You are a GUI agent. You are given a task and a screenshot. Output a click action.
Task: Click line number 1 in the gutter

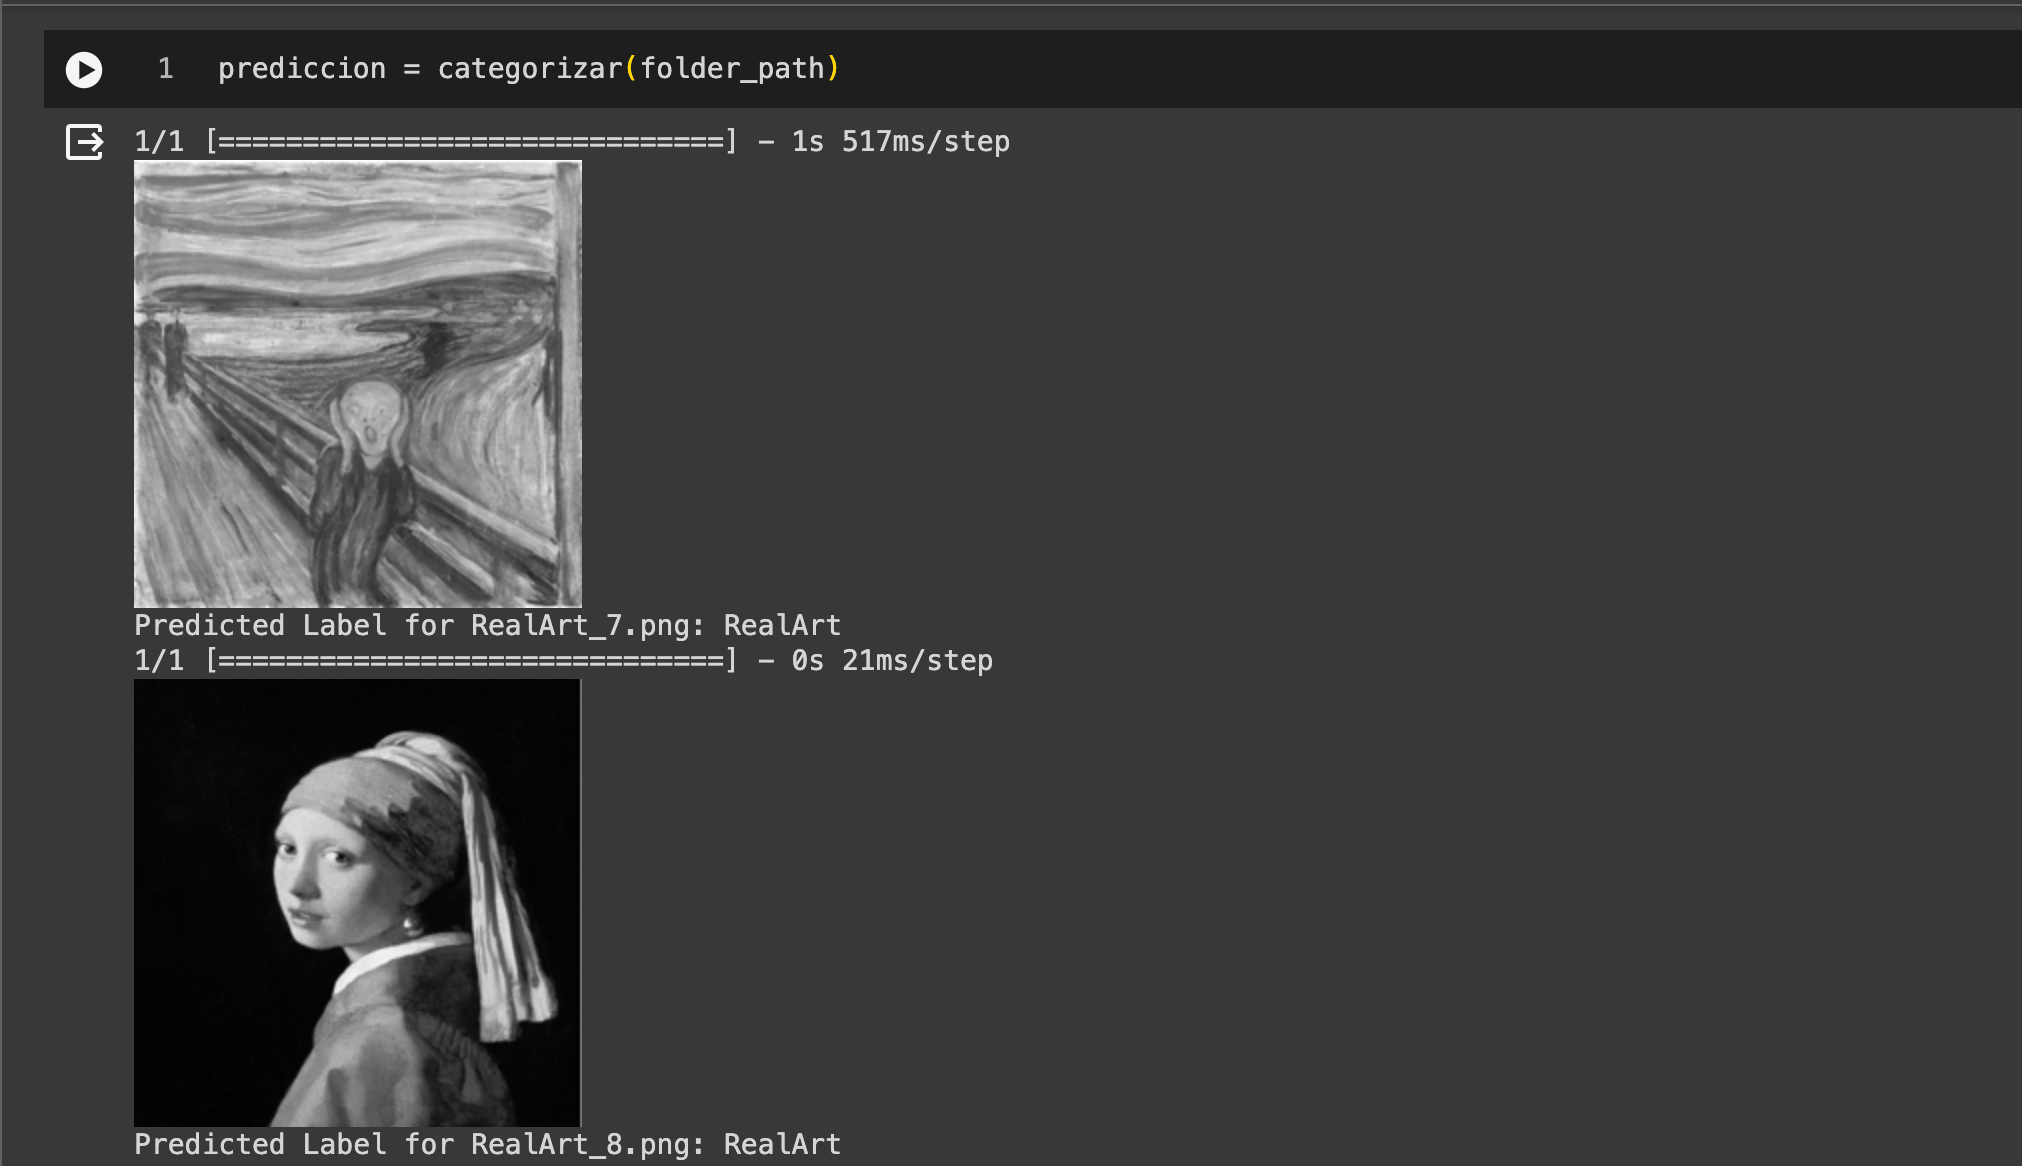[x=165, y=69]
